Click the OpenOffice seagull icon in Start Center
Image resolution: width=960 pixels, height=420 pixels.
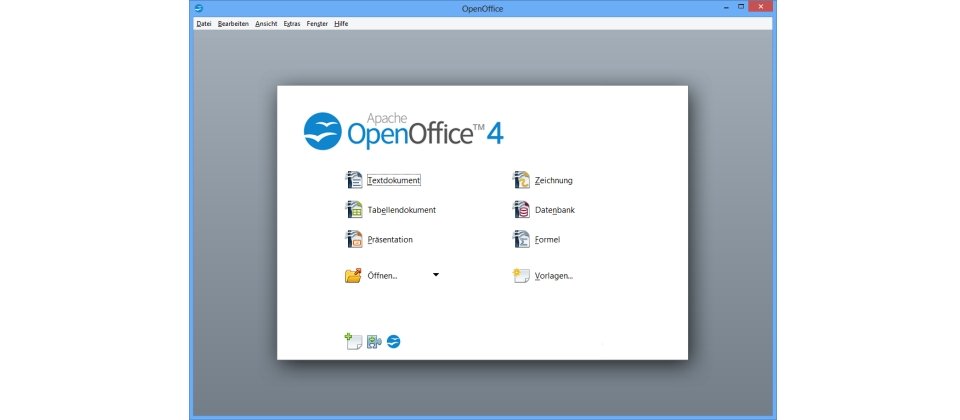[x=394, y=342]
